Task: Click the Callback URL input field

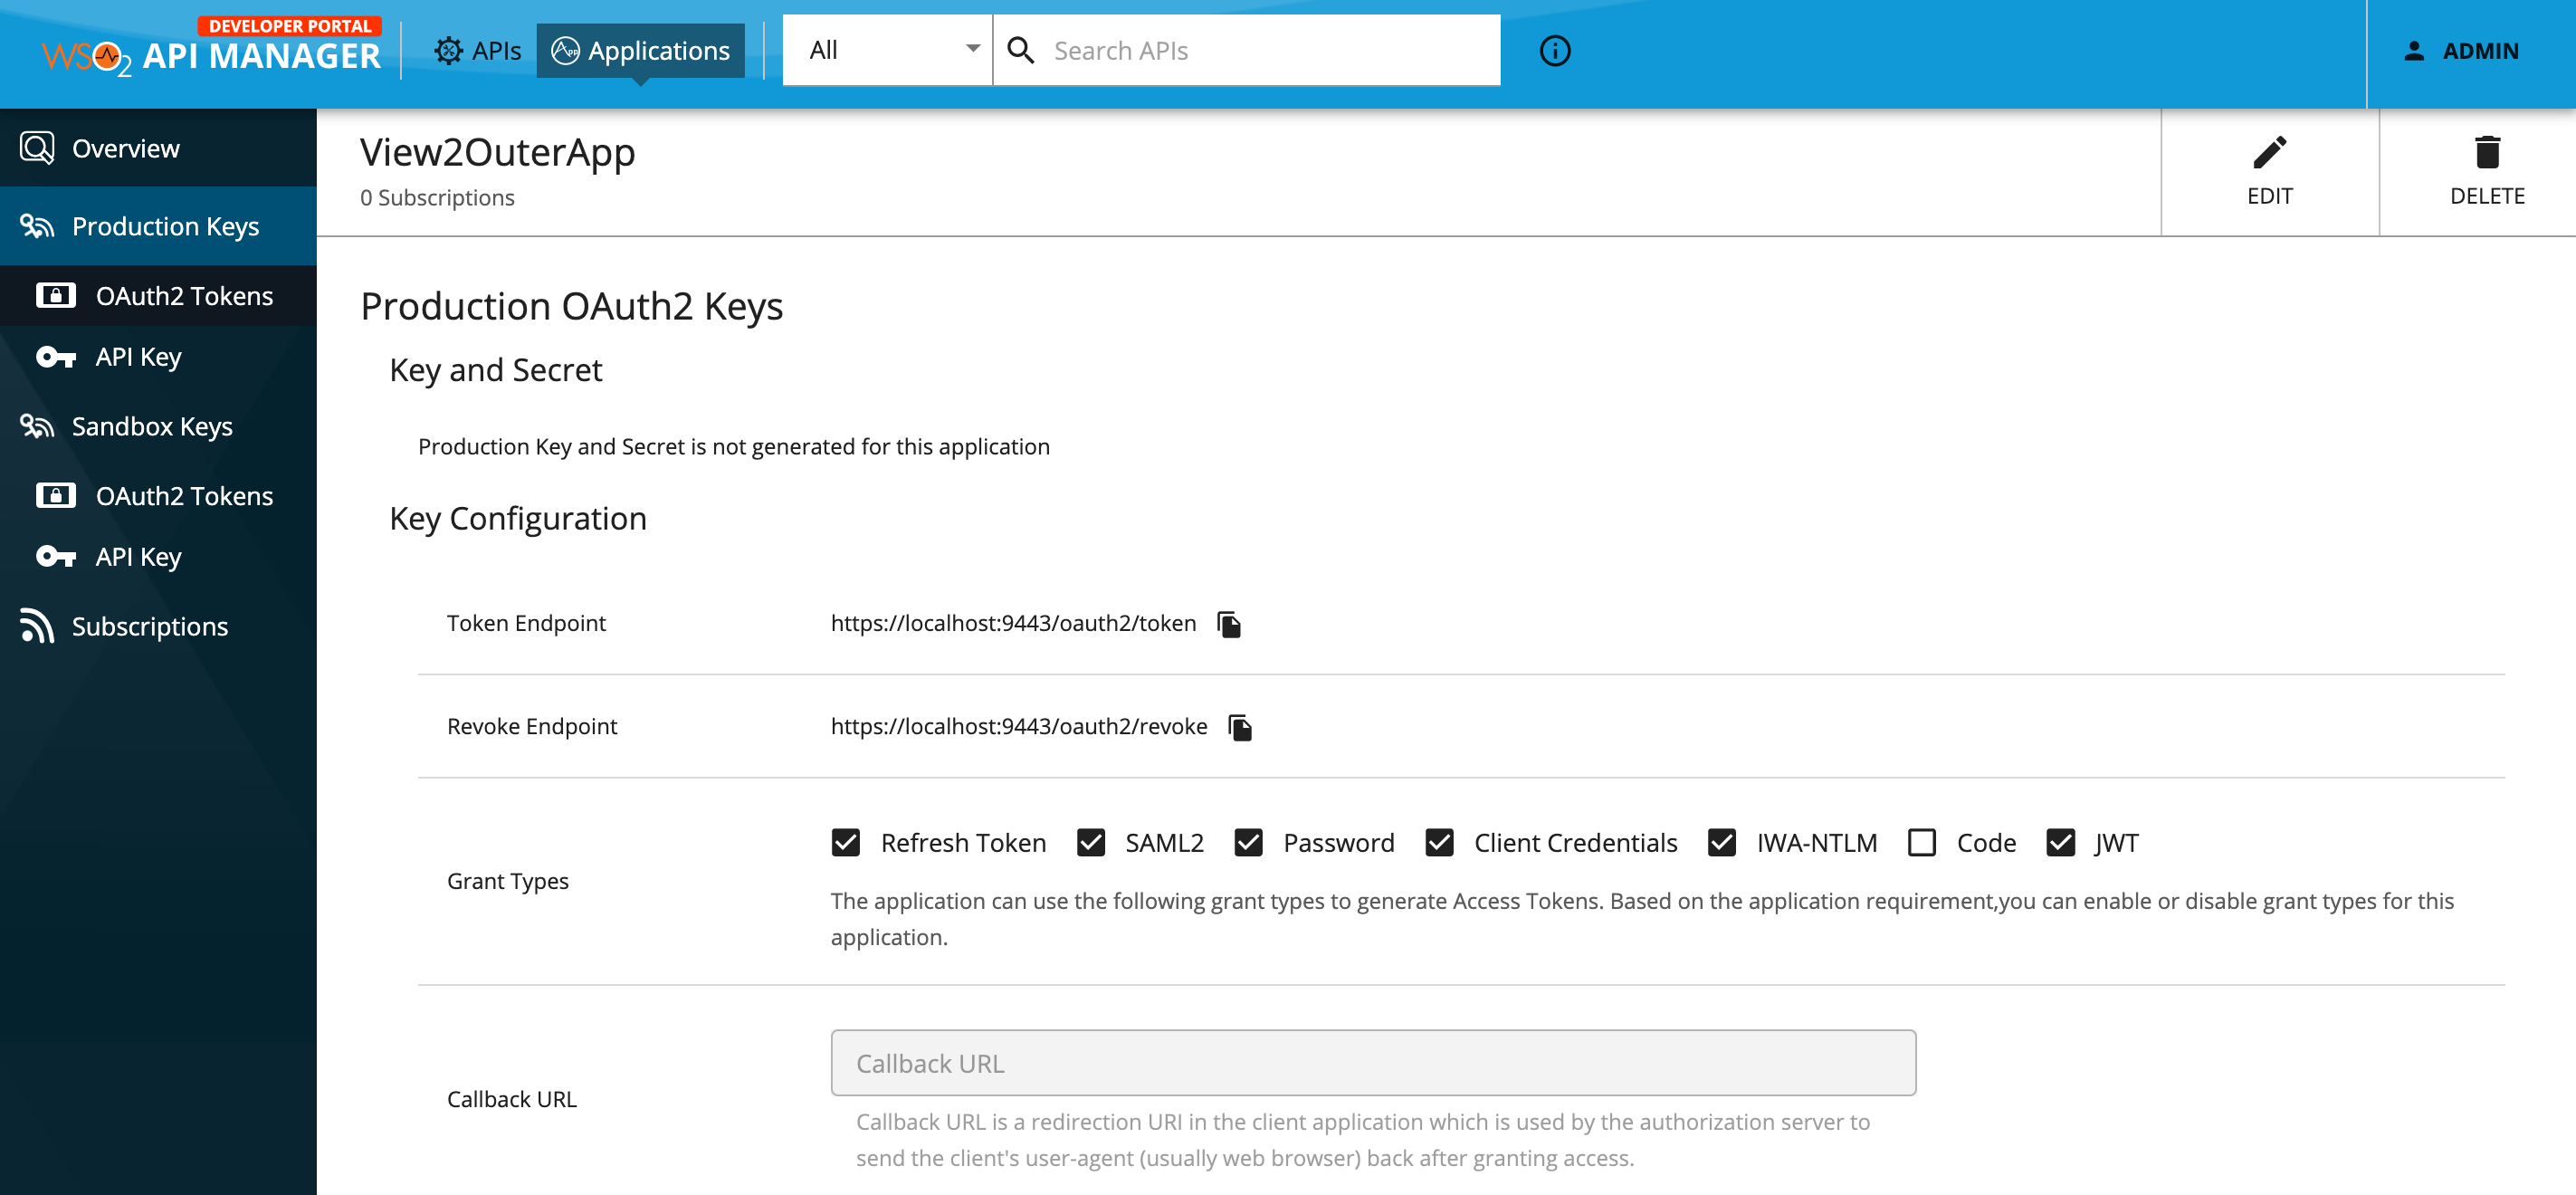Action: (1373, 1063)
